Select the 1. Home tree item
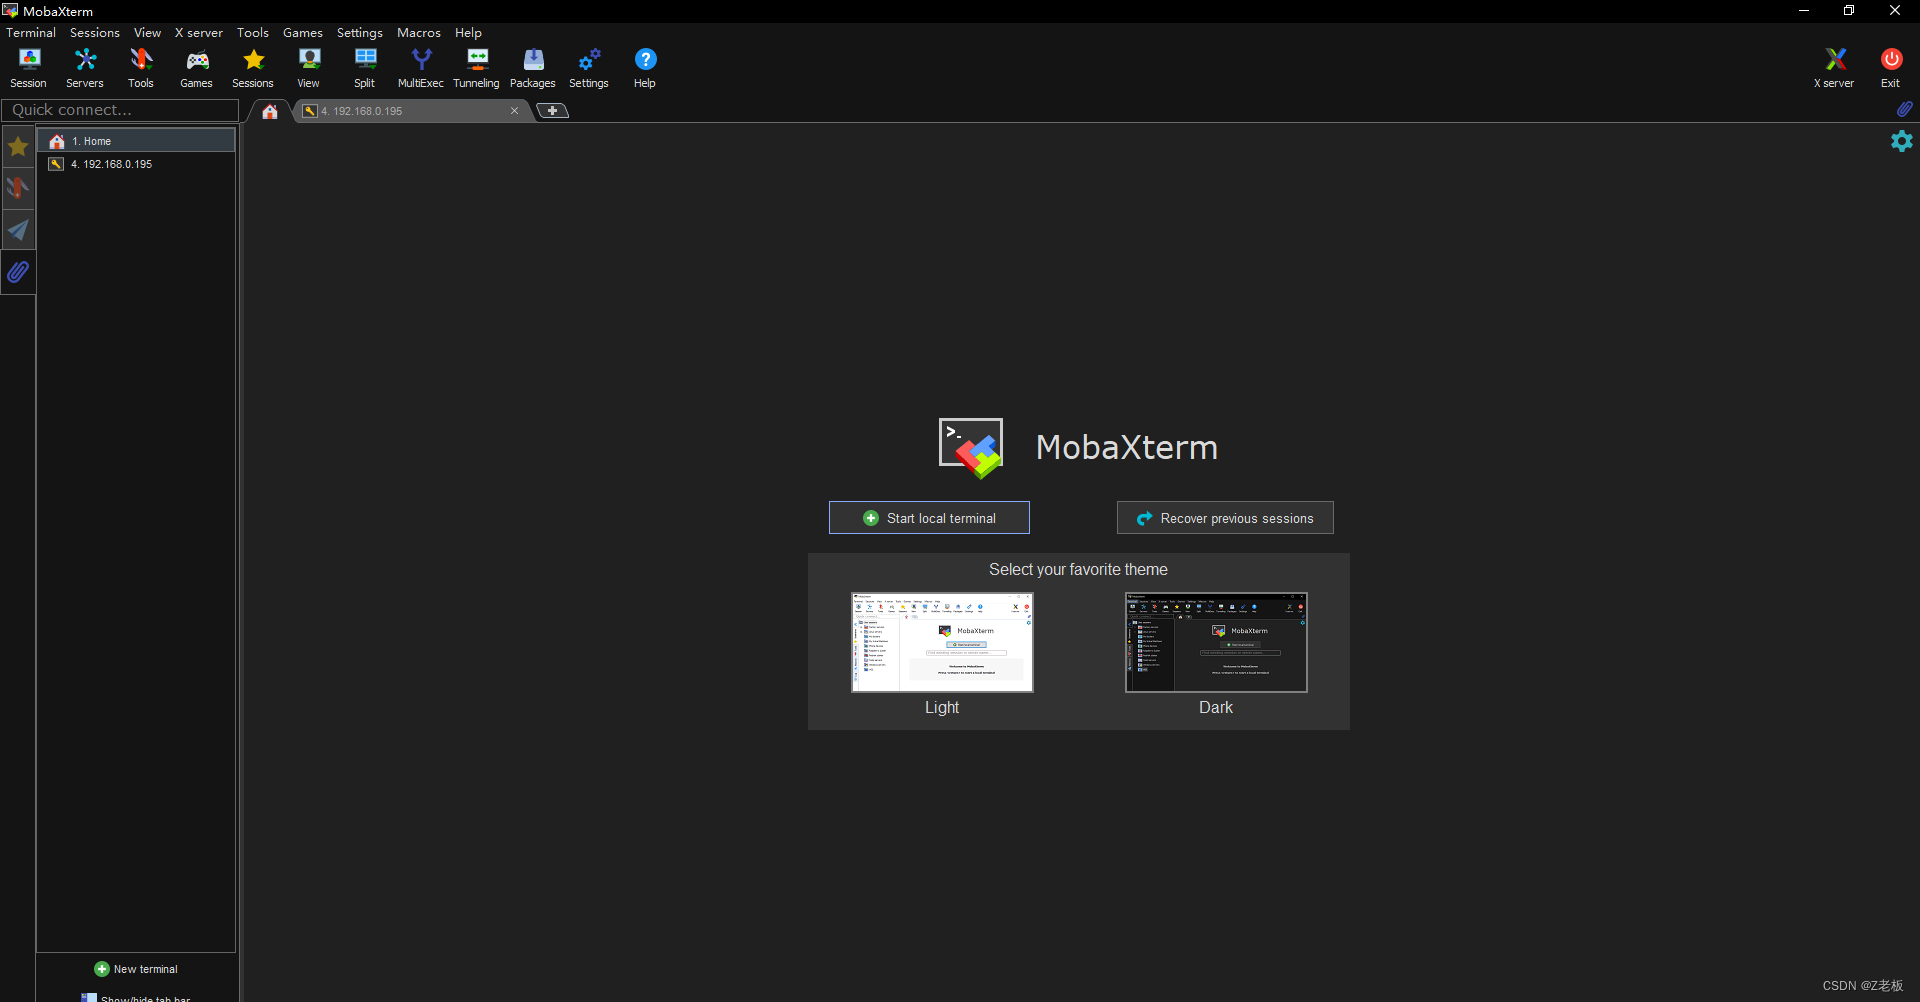Image resolution: width=1920 pixels, height=1002 pixels. click(x=136, y=141)
